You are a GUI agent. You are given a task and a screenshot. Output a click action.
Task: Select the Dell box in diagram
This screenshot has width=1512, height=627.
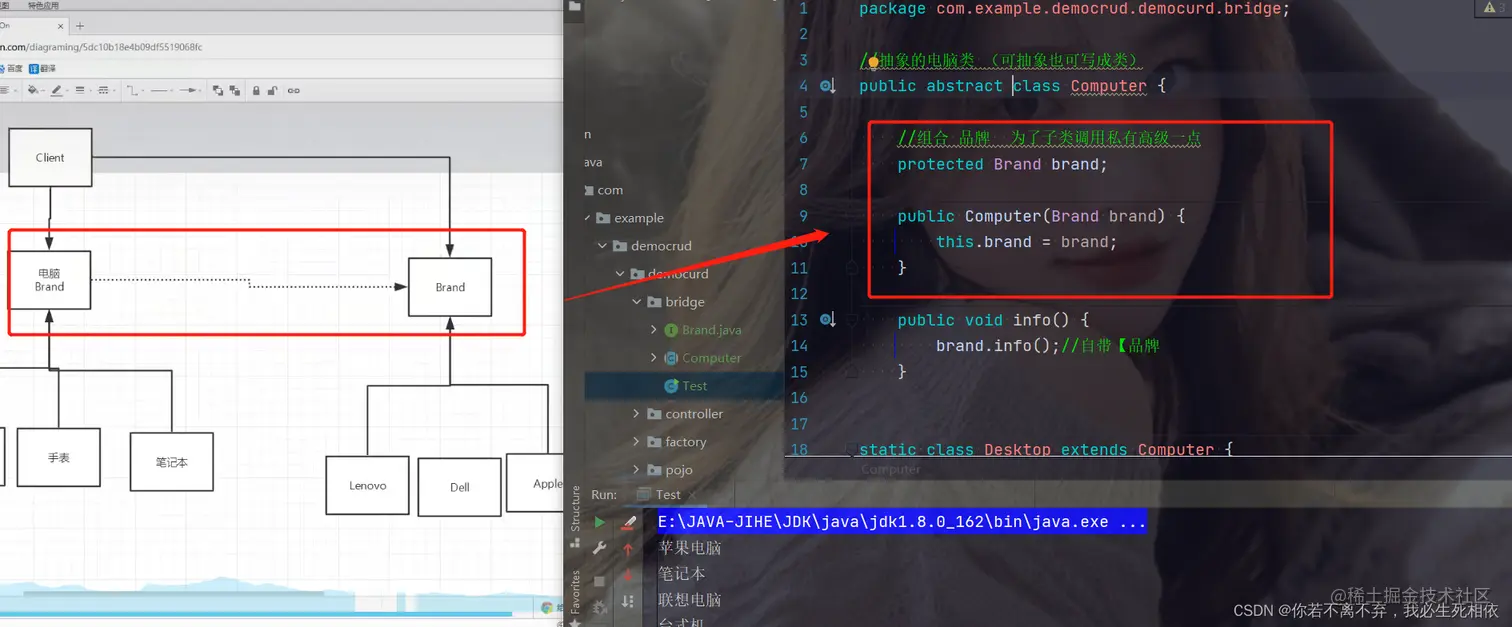pos(459,488)
